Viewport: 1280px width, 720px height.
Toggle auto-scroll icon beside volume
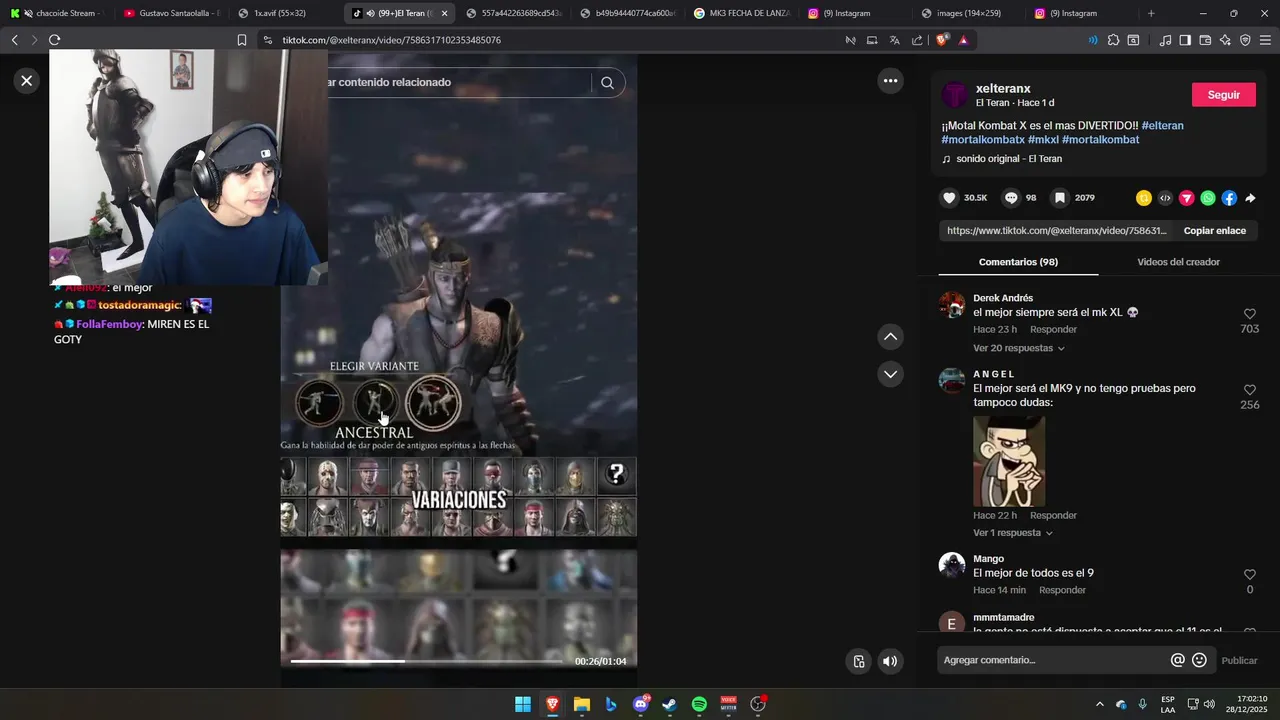pyautogui.click(x=859, y=661)
